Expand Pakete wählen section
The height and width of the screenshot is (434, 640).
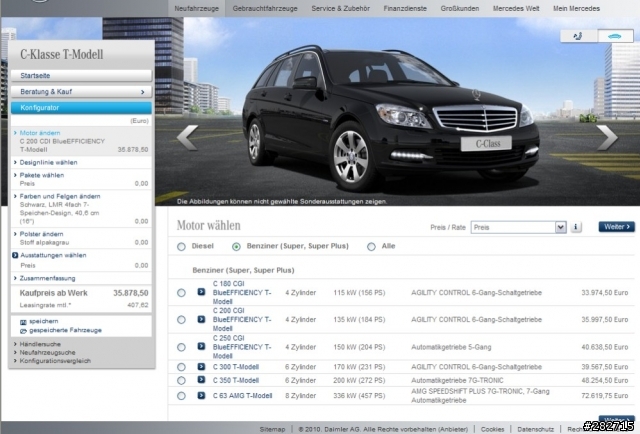click(x=42, y=175)
